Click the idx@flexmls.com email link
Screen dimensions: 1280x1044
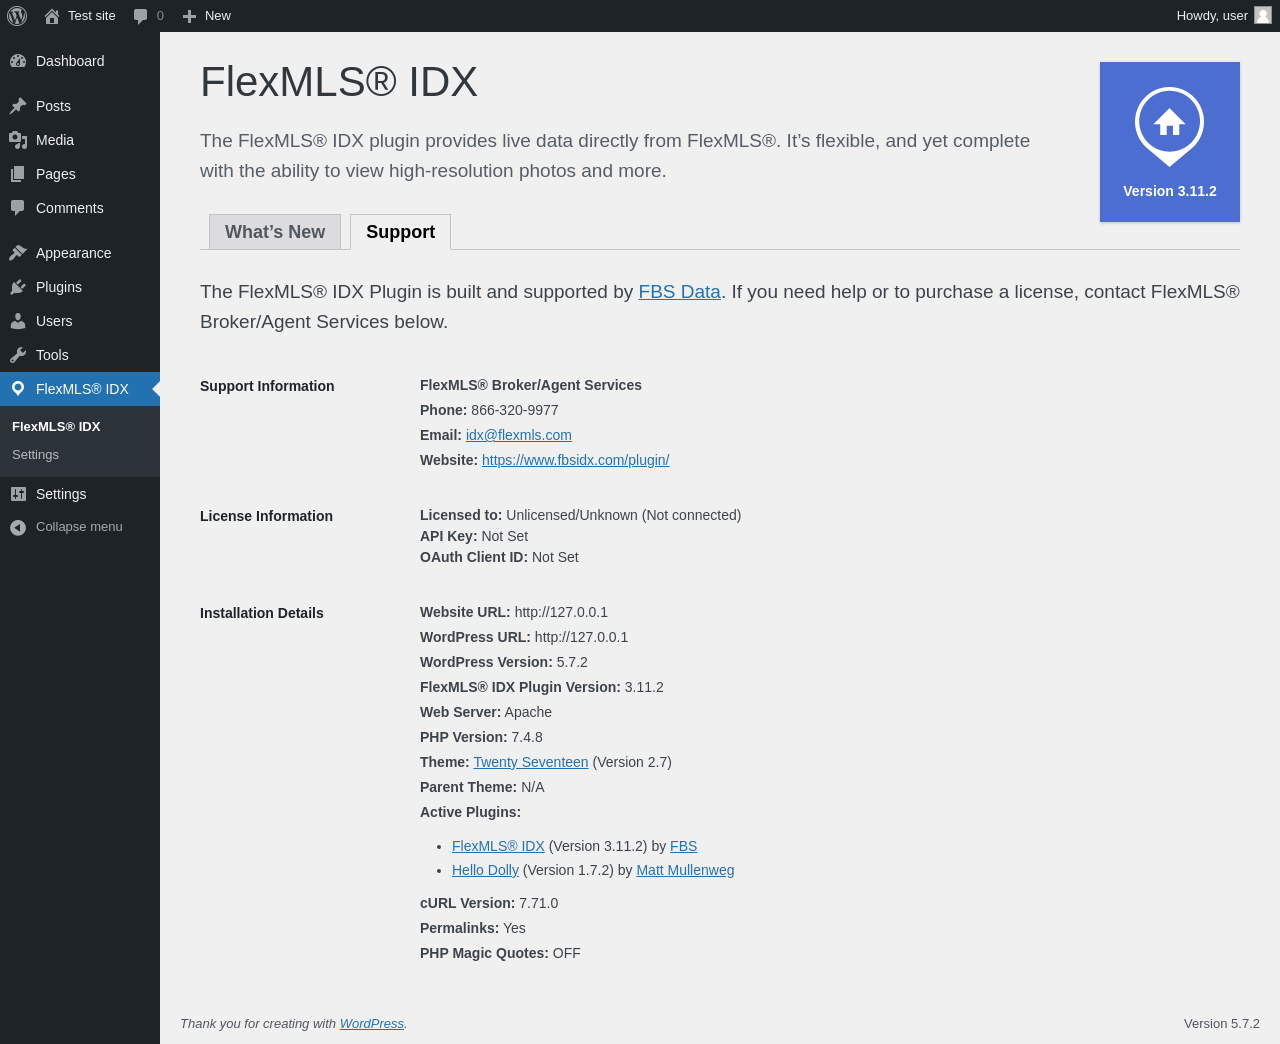pyautogui.click(x=519, y=435)
